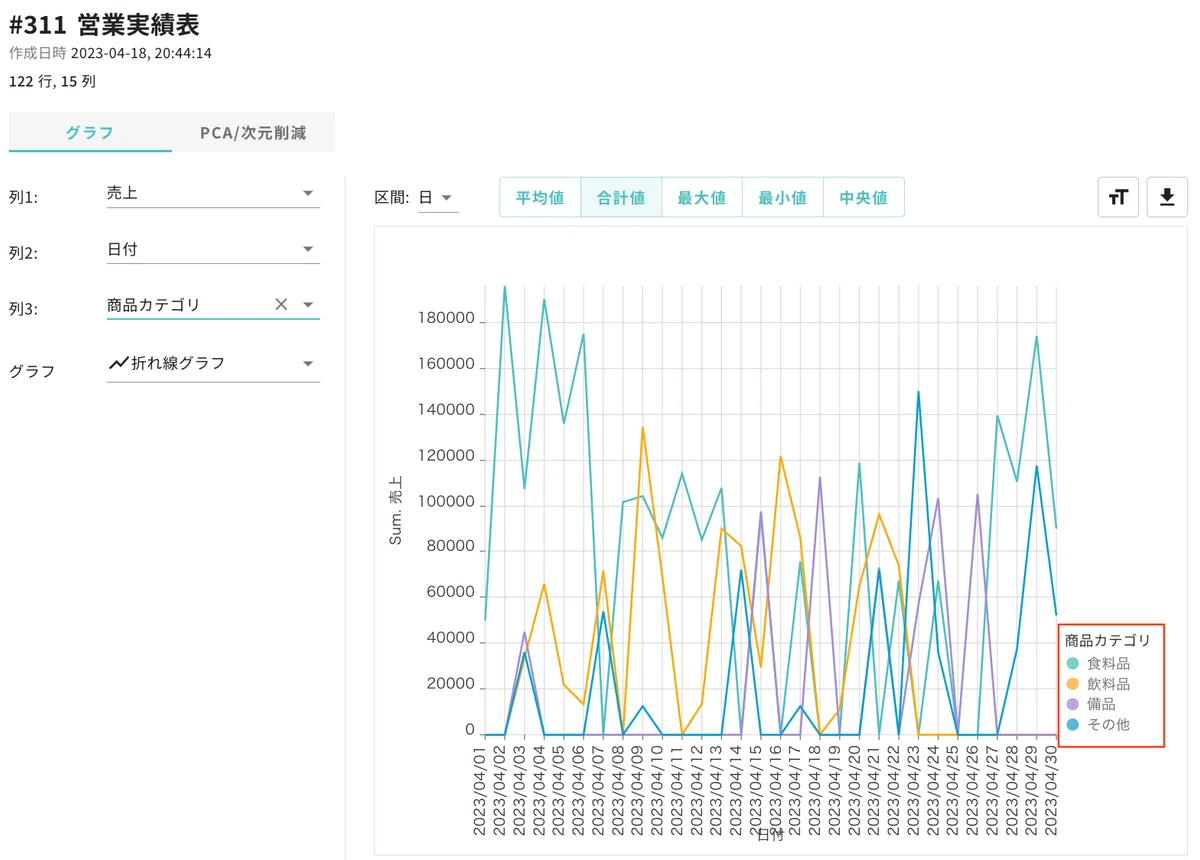This screenshot has width=1200, height=860.
Task: Toggle the 飲料品 legend swatch
Action: coord(1073,684)
